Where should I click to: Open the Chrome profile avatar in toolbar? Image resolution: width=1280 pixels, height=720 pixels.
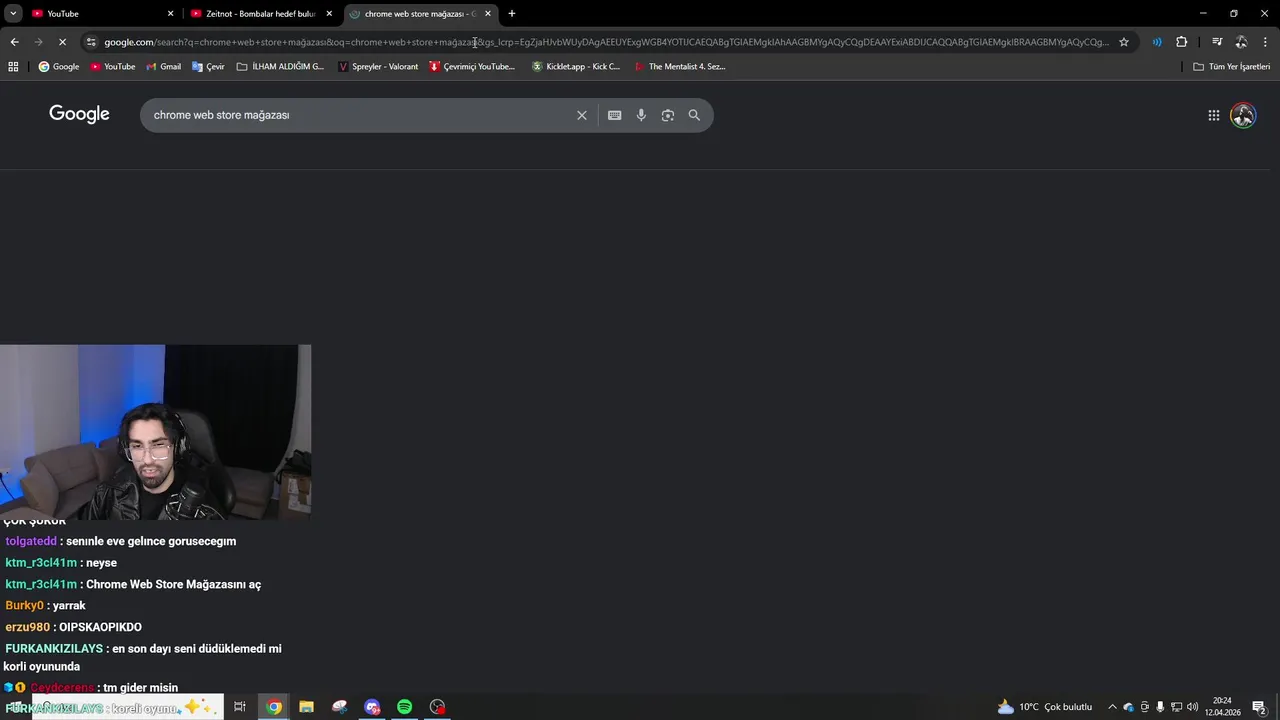tap(1241, 42)
